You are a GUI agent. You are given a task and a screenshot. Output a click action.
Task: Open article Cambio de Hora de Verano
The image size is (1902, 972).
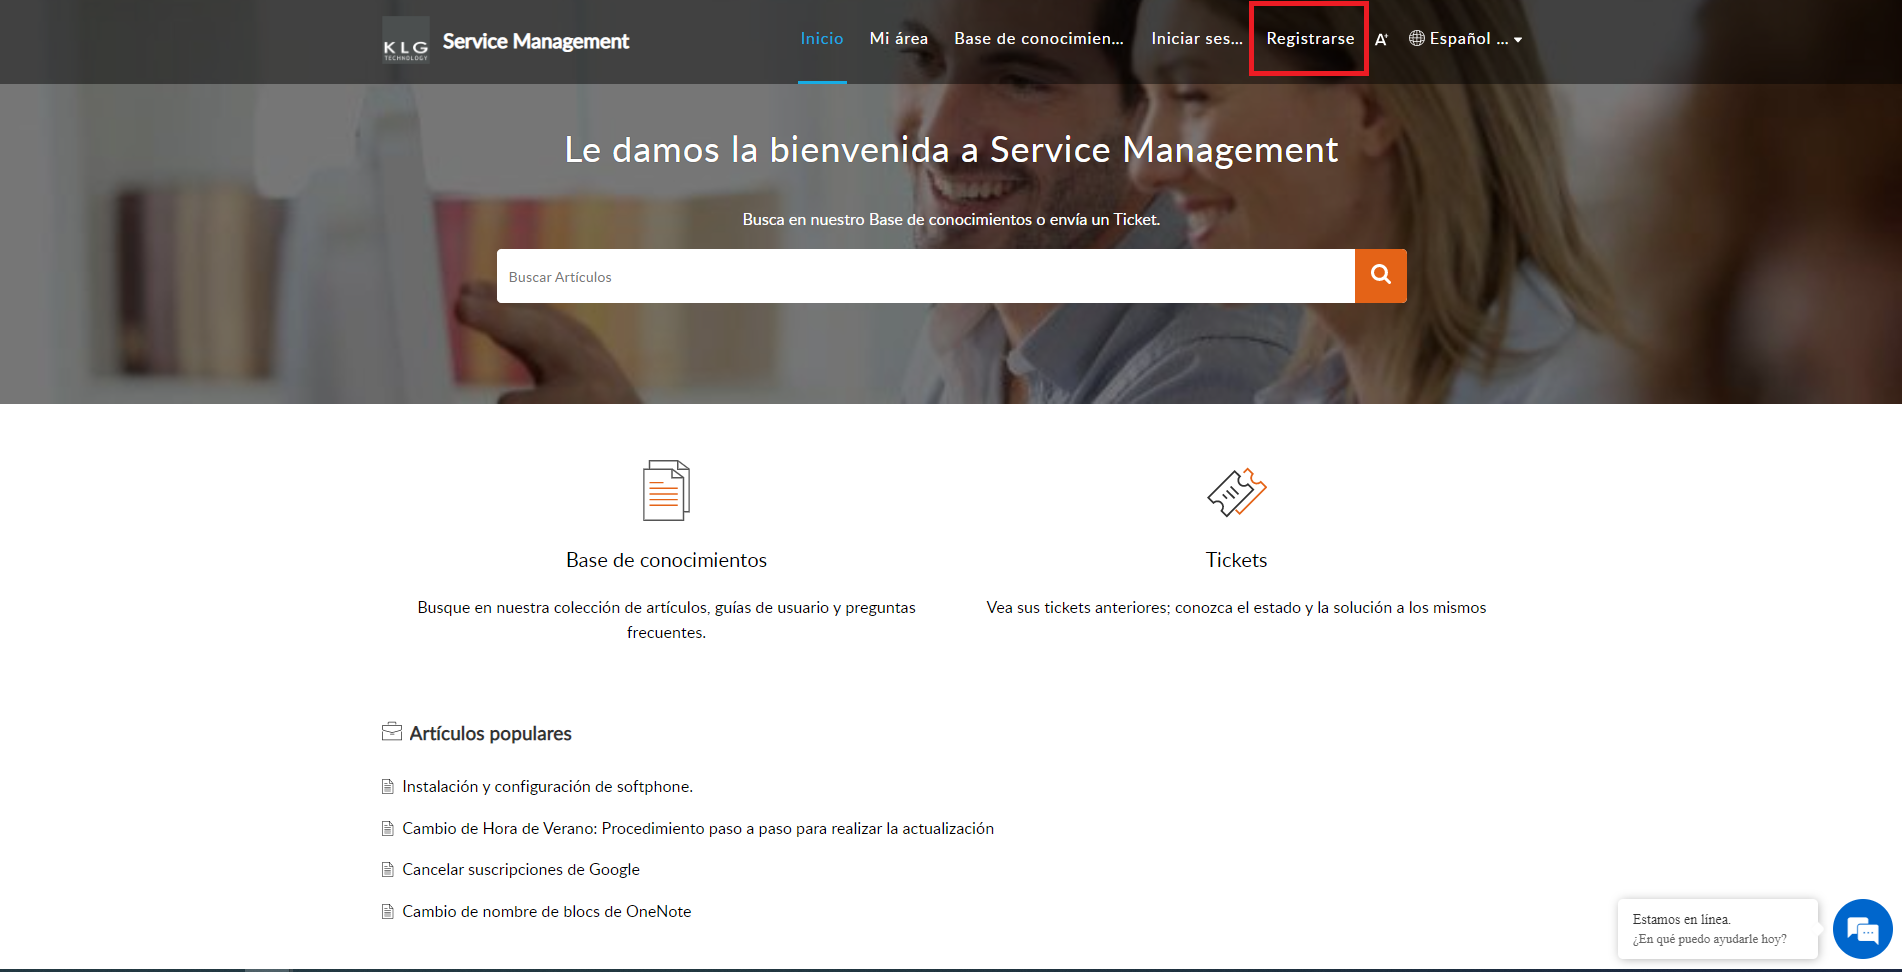[698, 829]
